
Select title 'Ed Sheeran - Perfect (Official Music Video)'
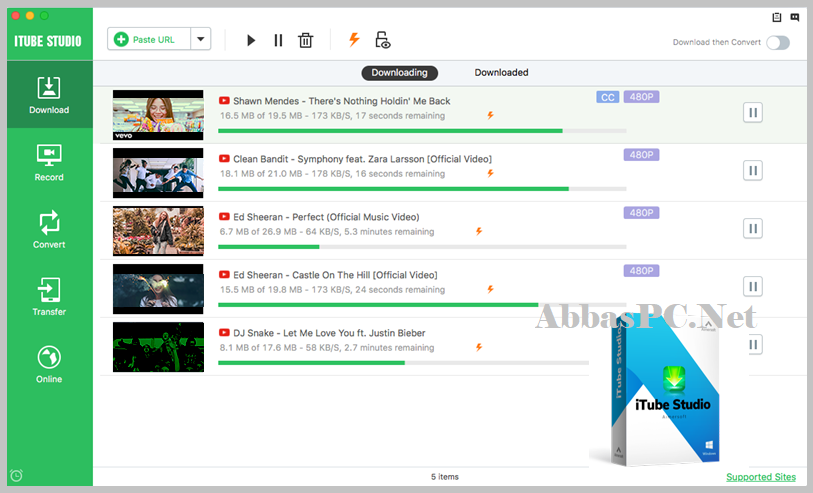click(326, 217)
